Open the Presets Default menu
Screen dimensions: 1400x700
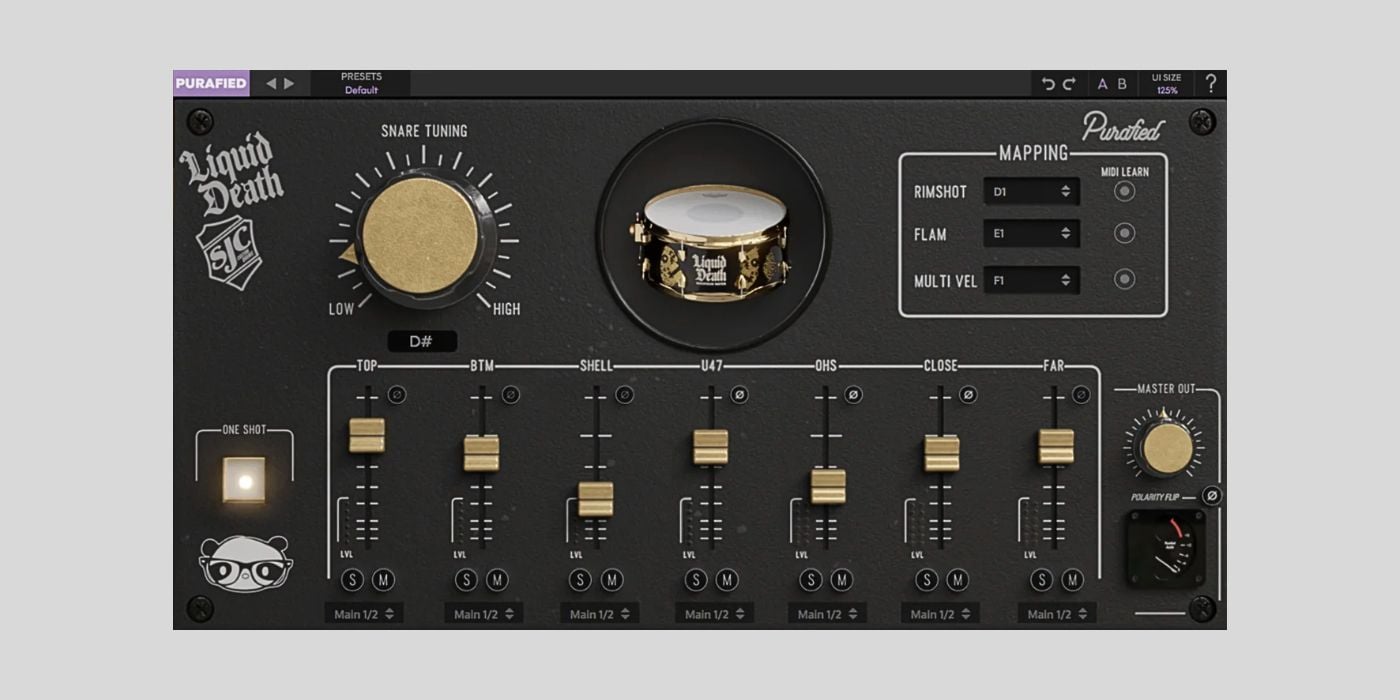click(x=361, y=83)
